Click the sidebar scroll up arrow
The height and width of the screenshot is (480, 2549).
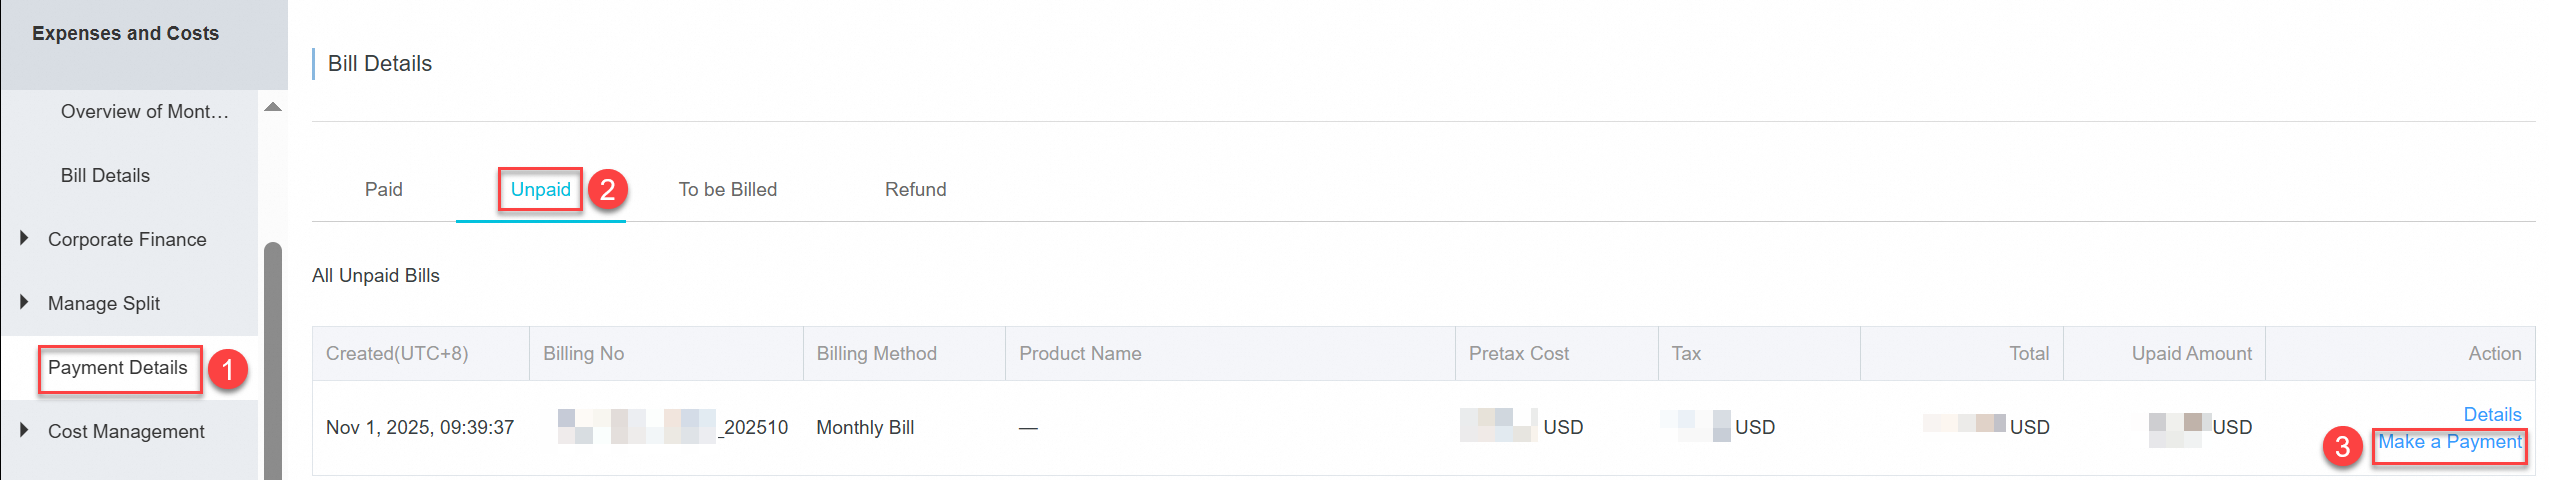point(272,107)
